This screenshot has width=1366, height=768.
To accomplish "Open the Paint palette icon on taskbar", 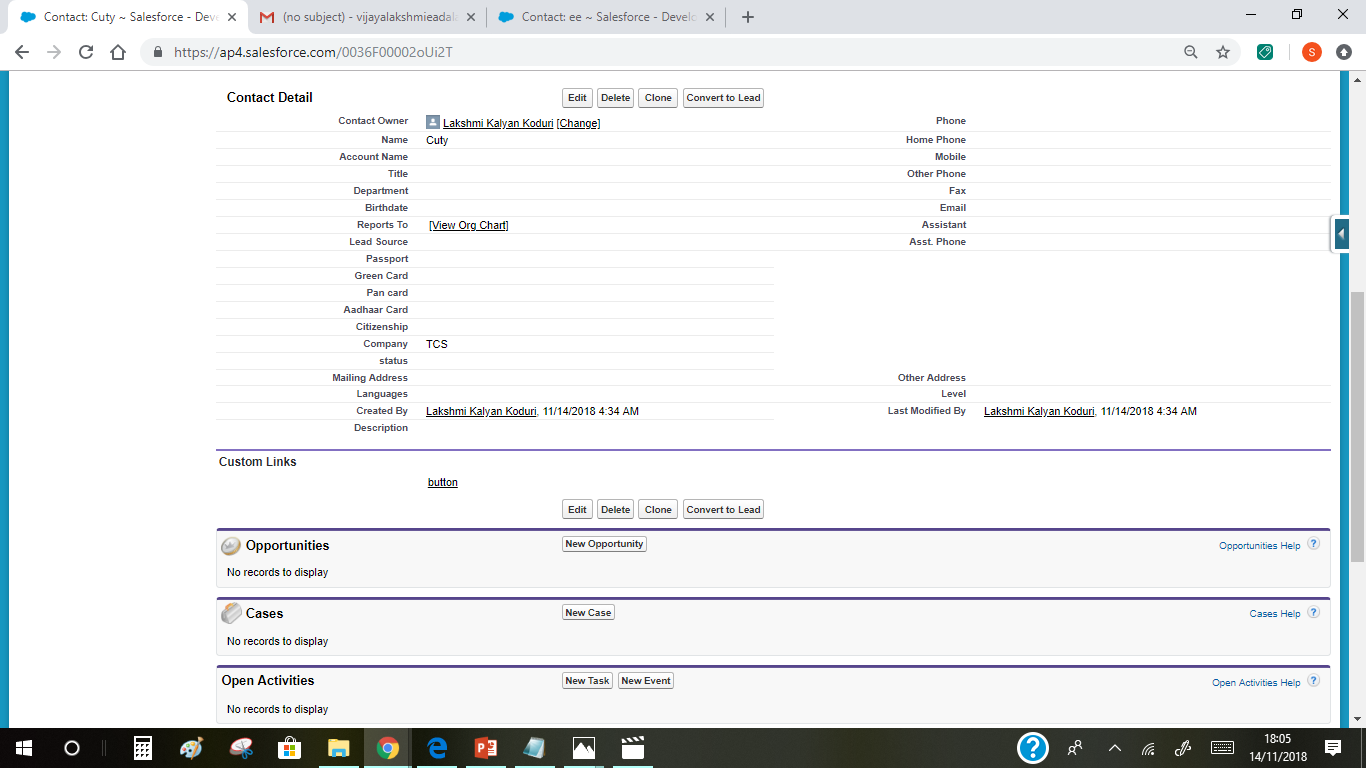I will pyautogui.click(x=191, y=748).
